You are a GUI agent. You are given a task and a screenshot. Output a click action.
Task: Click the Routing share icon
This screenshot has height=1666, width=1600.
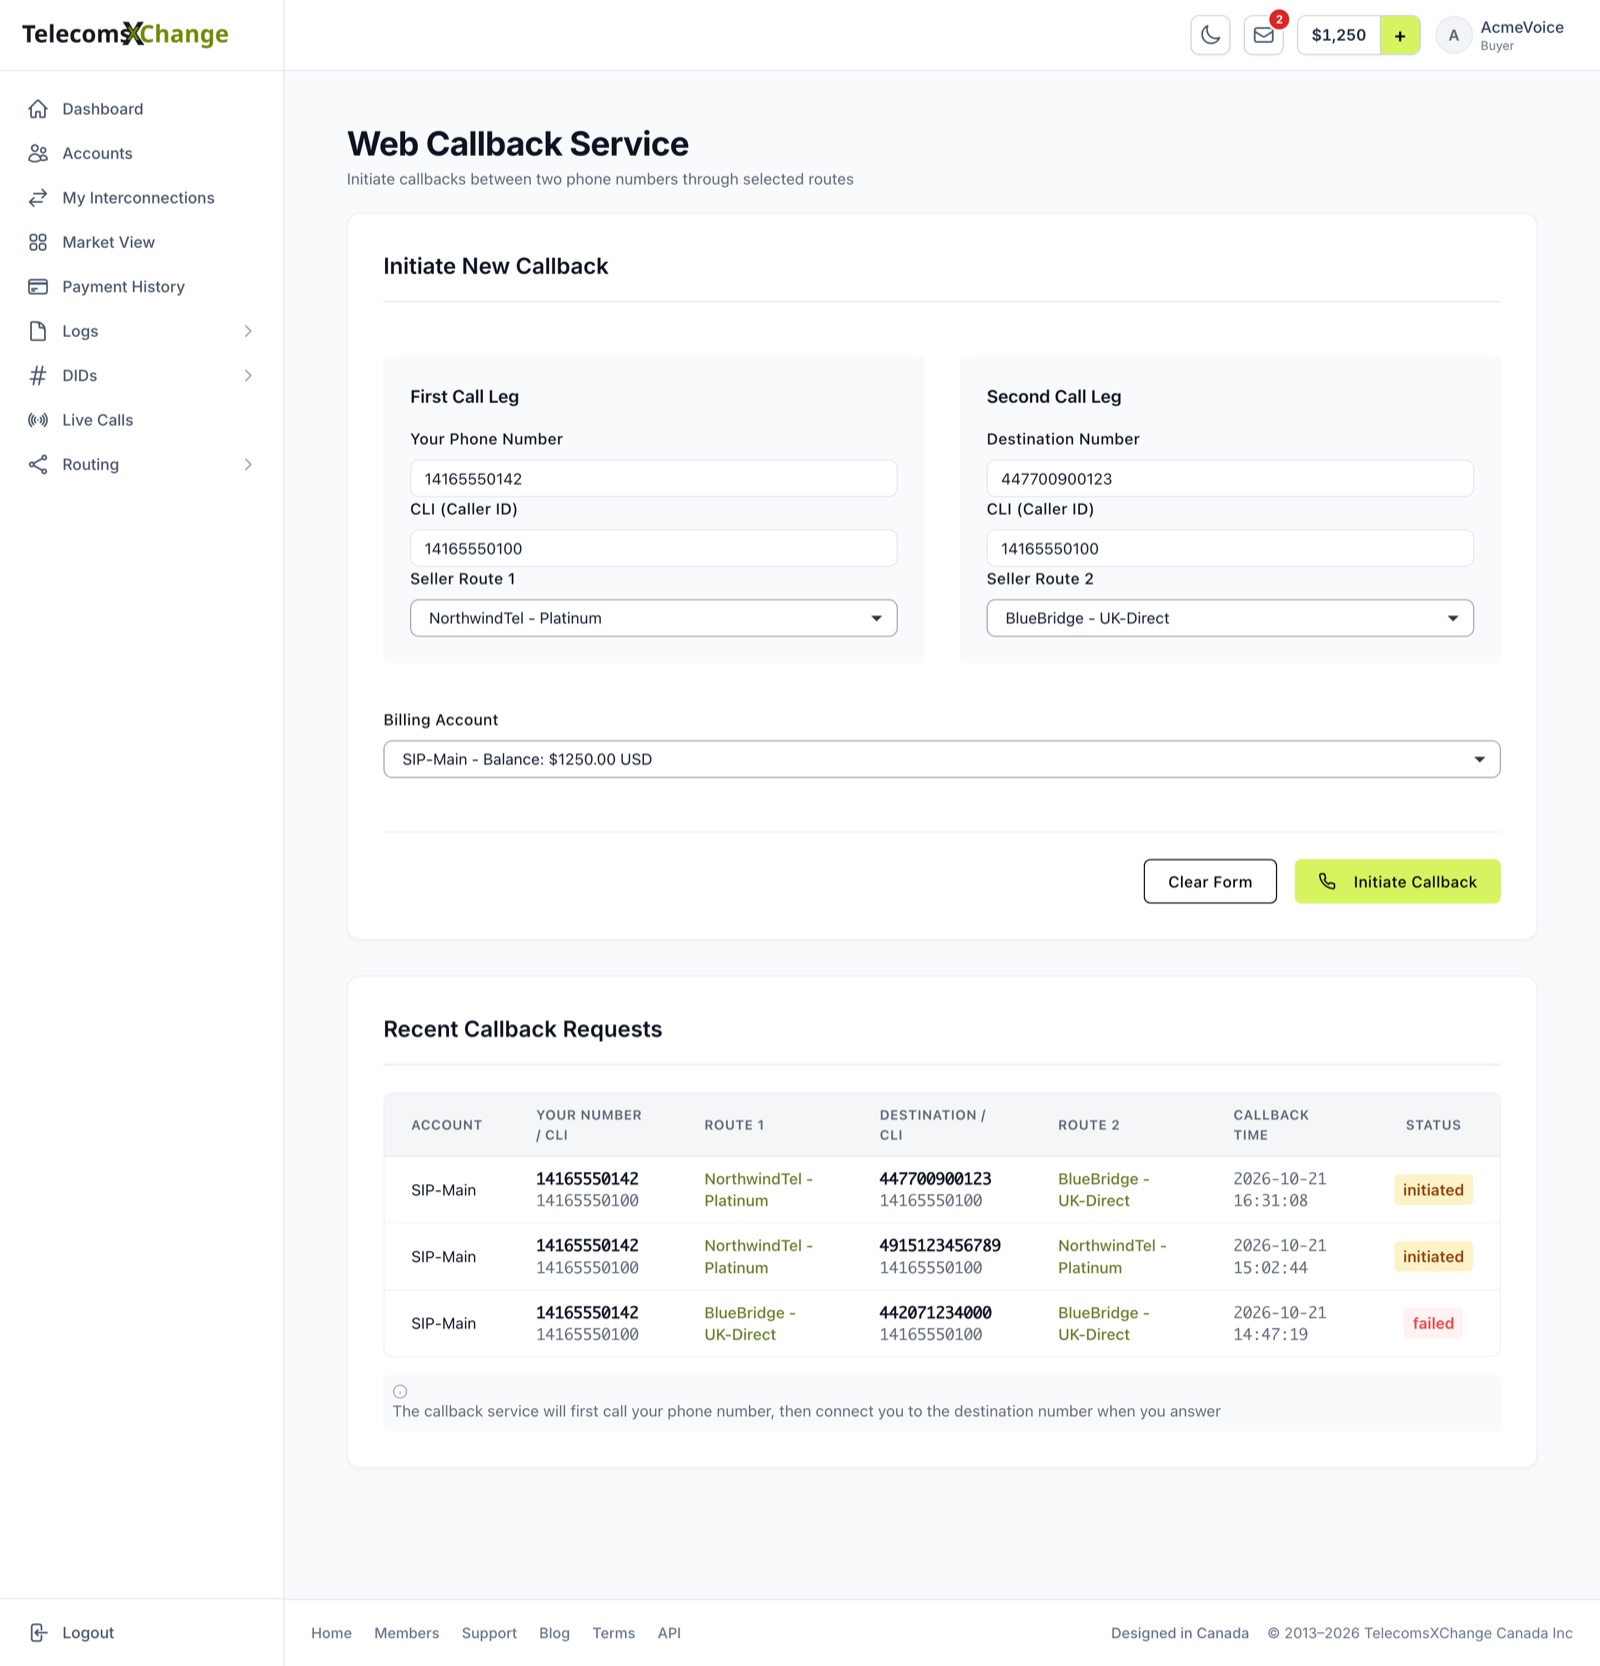38,464
